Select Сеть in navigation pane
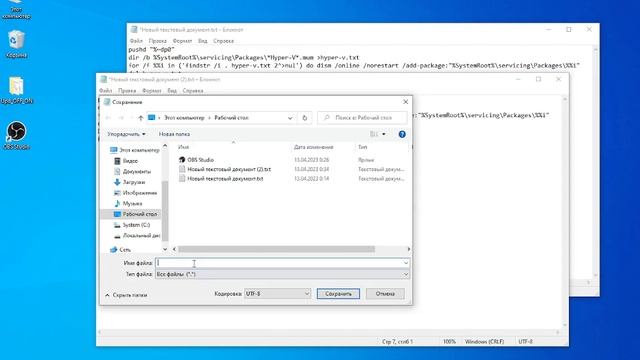The image size is (640, 360). (x=124, y=249)
